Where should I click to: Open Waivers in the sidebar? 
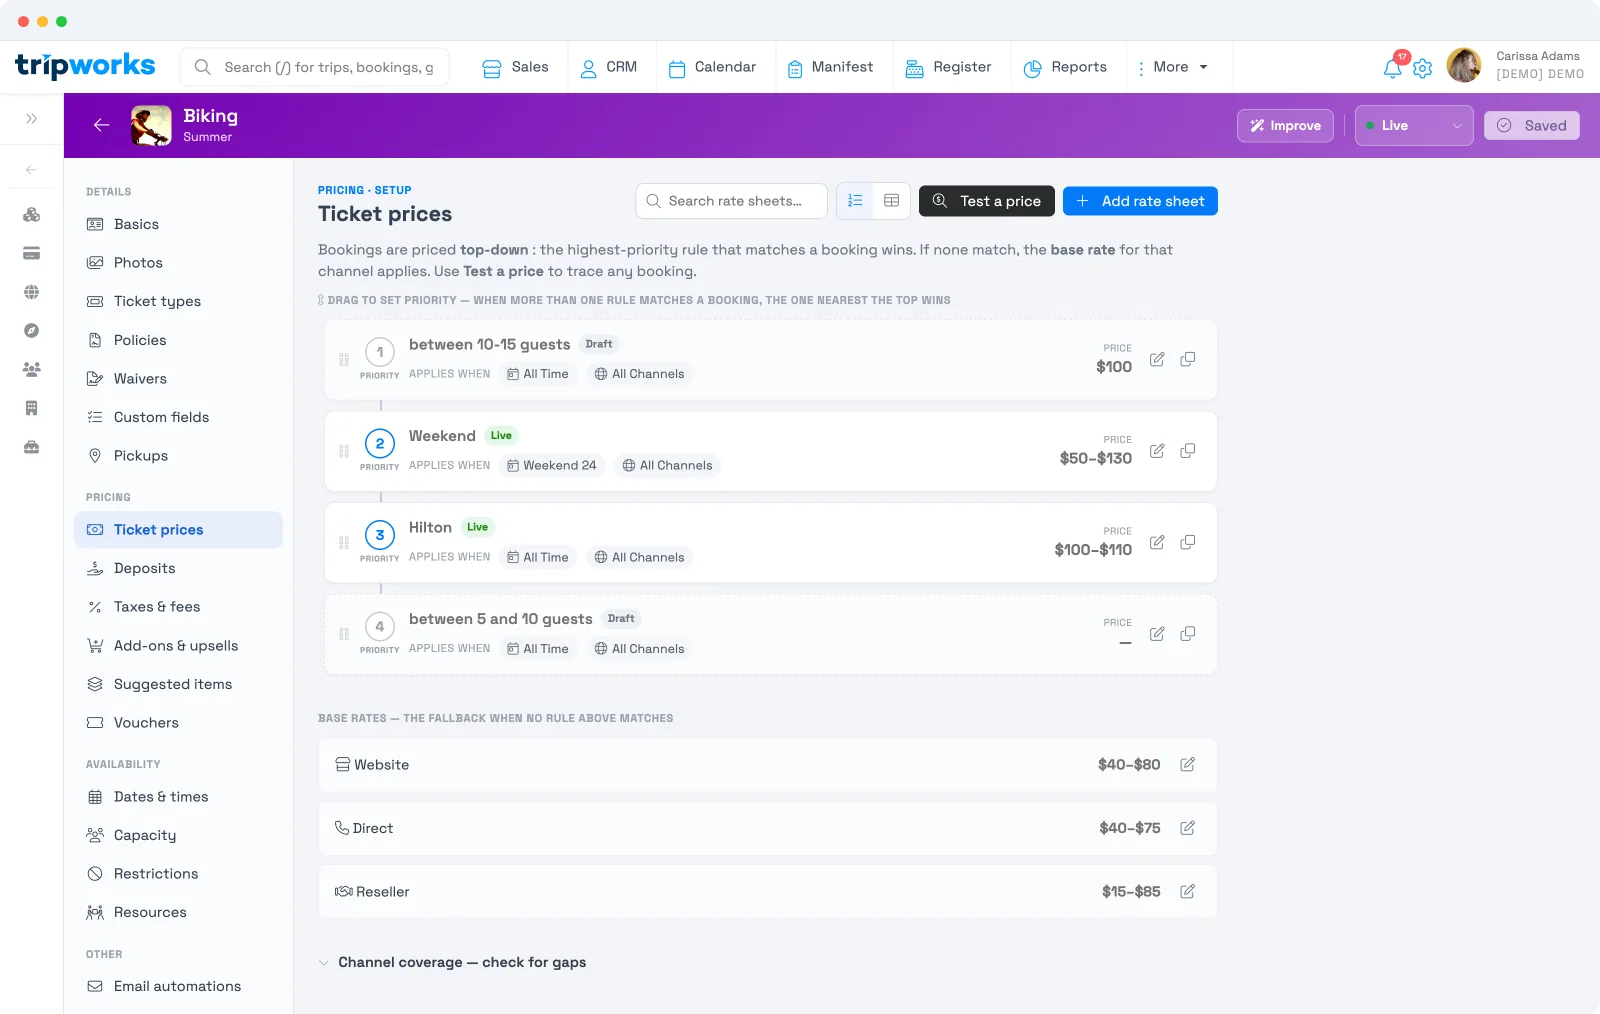pos(178,378)
